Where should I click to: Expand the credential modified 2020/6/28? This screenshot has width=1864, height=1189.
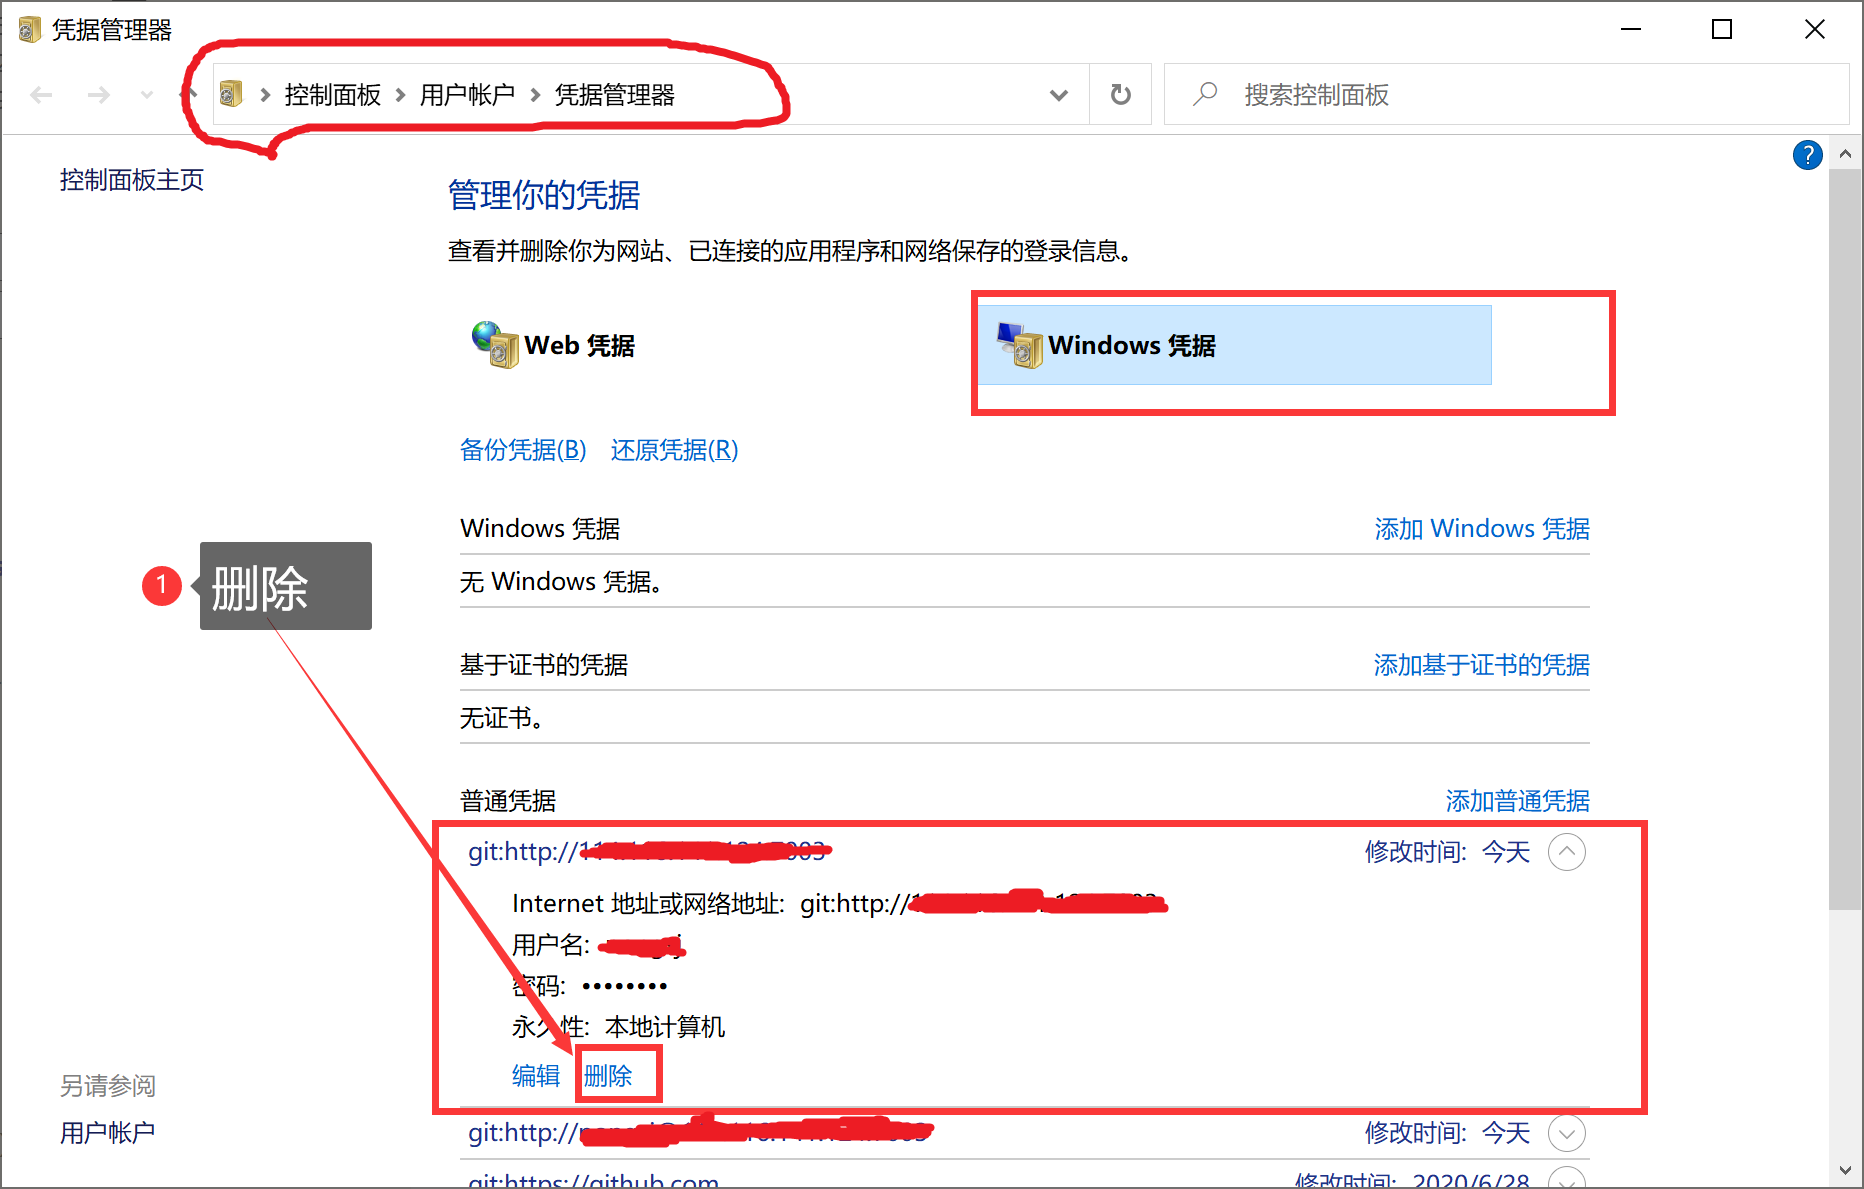click(x=1567, y=1178)
